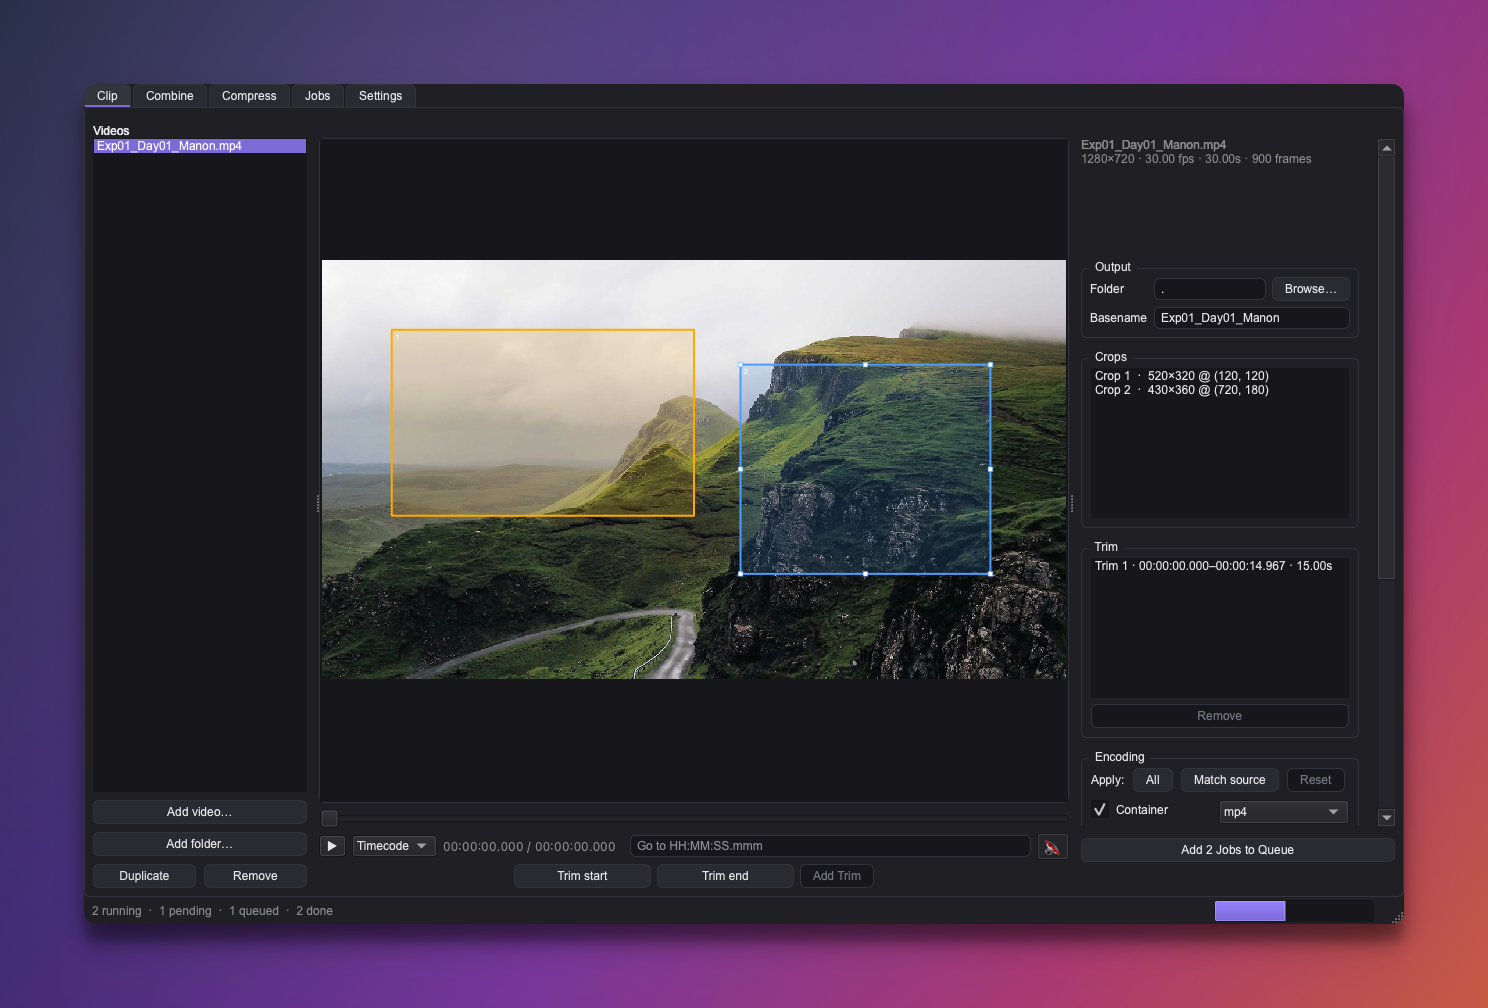Click the Trim start button
The image size is (1488, 1008).
coord(582,876)
